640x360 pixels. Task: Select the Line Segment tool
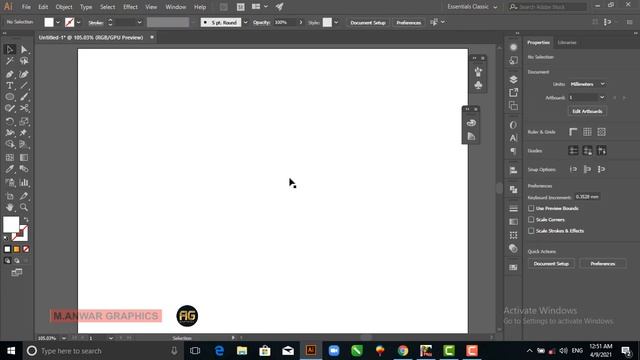(x=24, y=86)
